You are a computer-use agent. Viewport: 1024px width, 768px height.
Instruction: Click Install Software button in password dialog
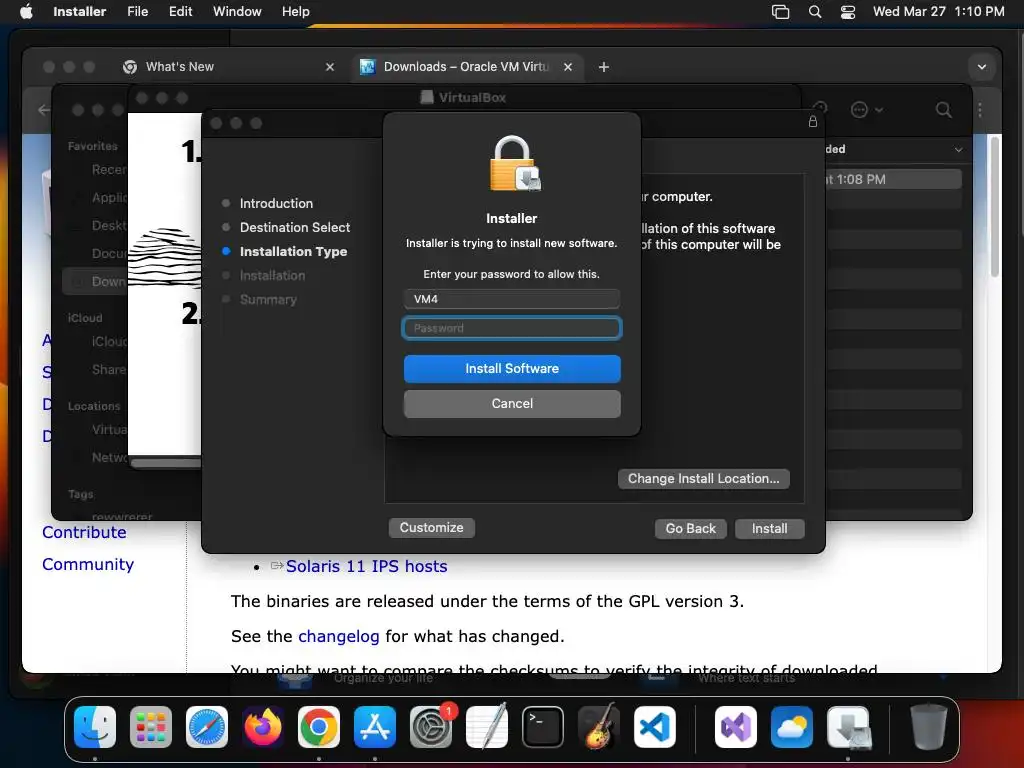[x=512, y=368]
